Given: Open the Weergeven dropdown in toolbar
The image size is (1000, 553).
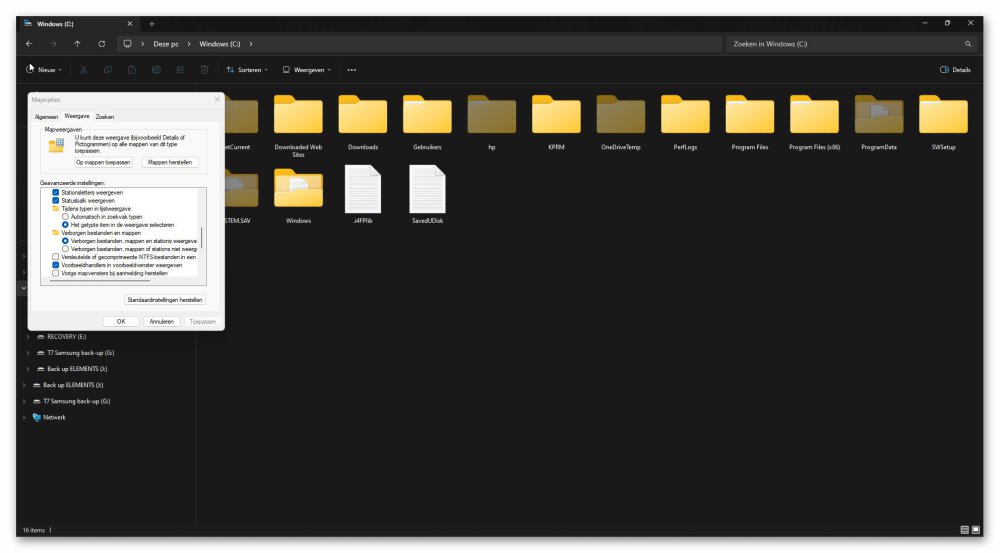Looking at the screenshot, I should point(307,70).
